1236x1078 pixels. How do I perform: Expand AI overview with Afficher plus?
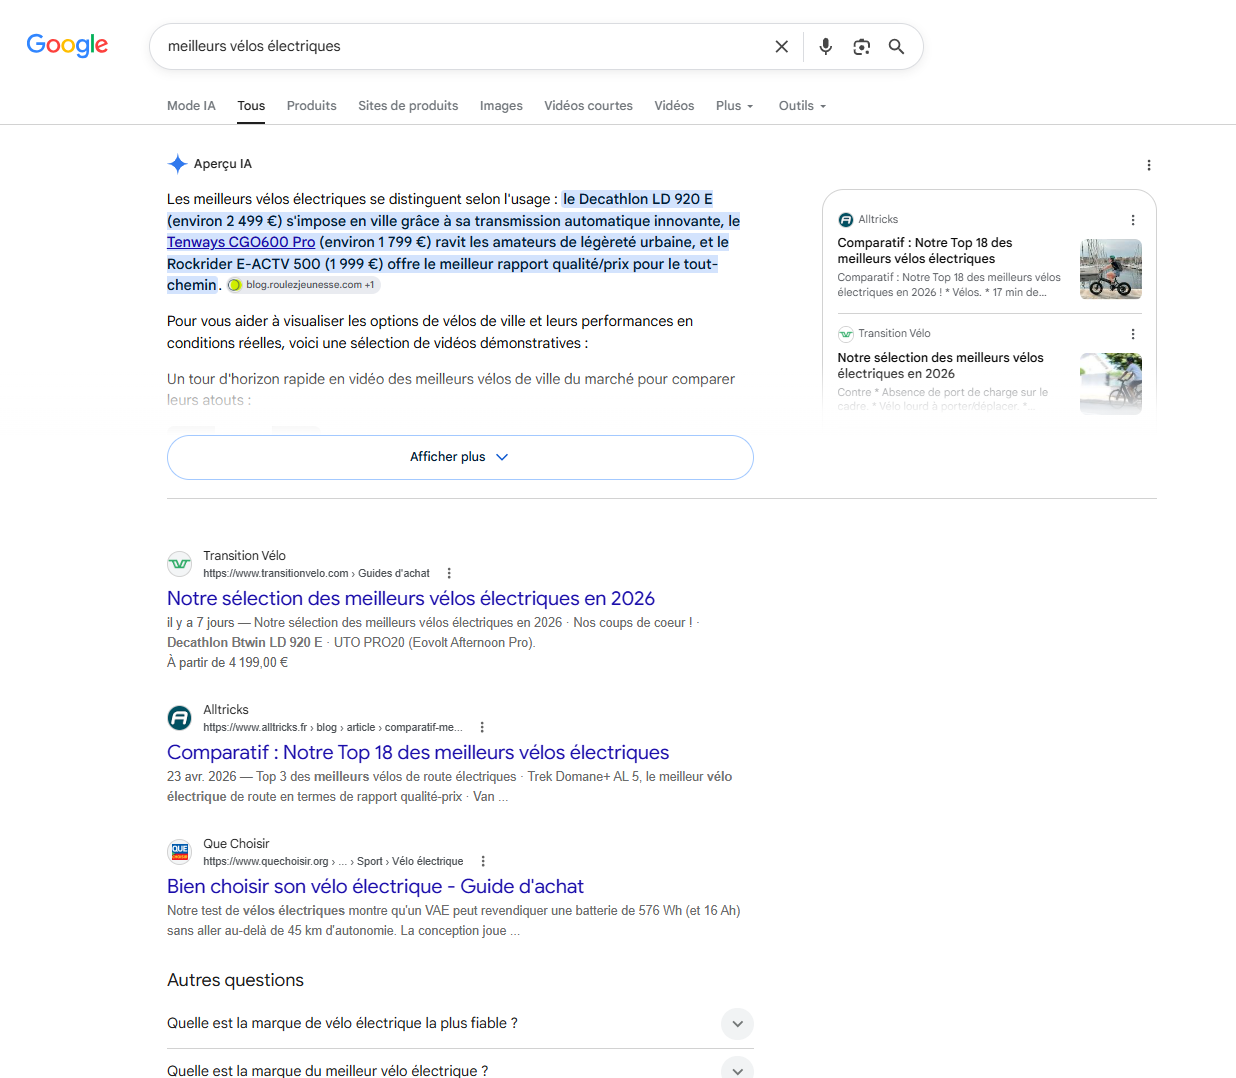460,457
